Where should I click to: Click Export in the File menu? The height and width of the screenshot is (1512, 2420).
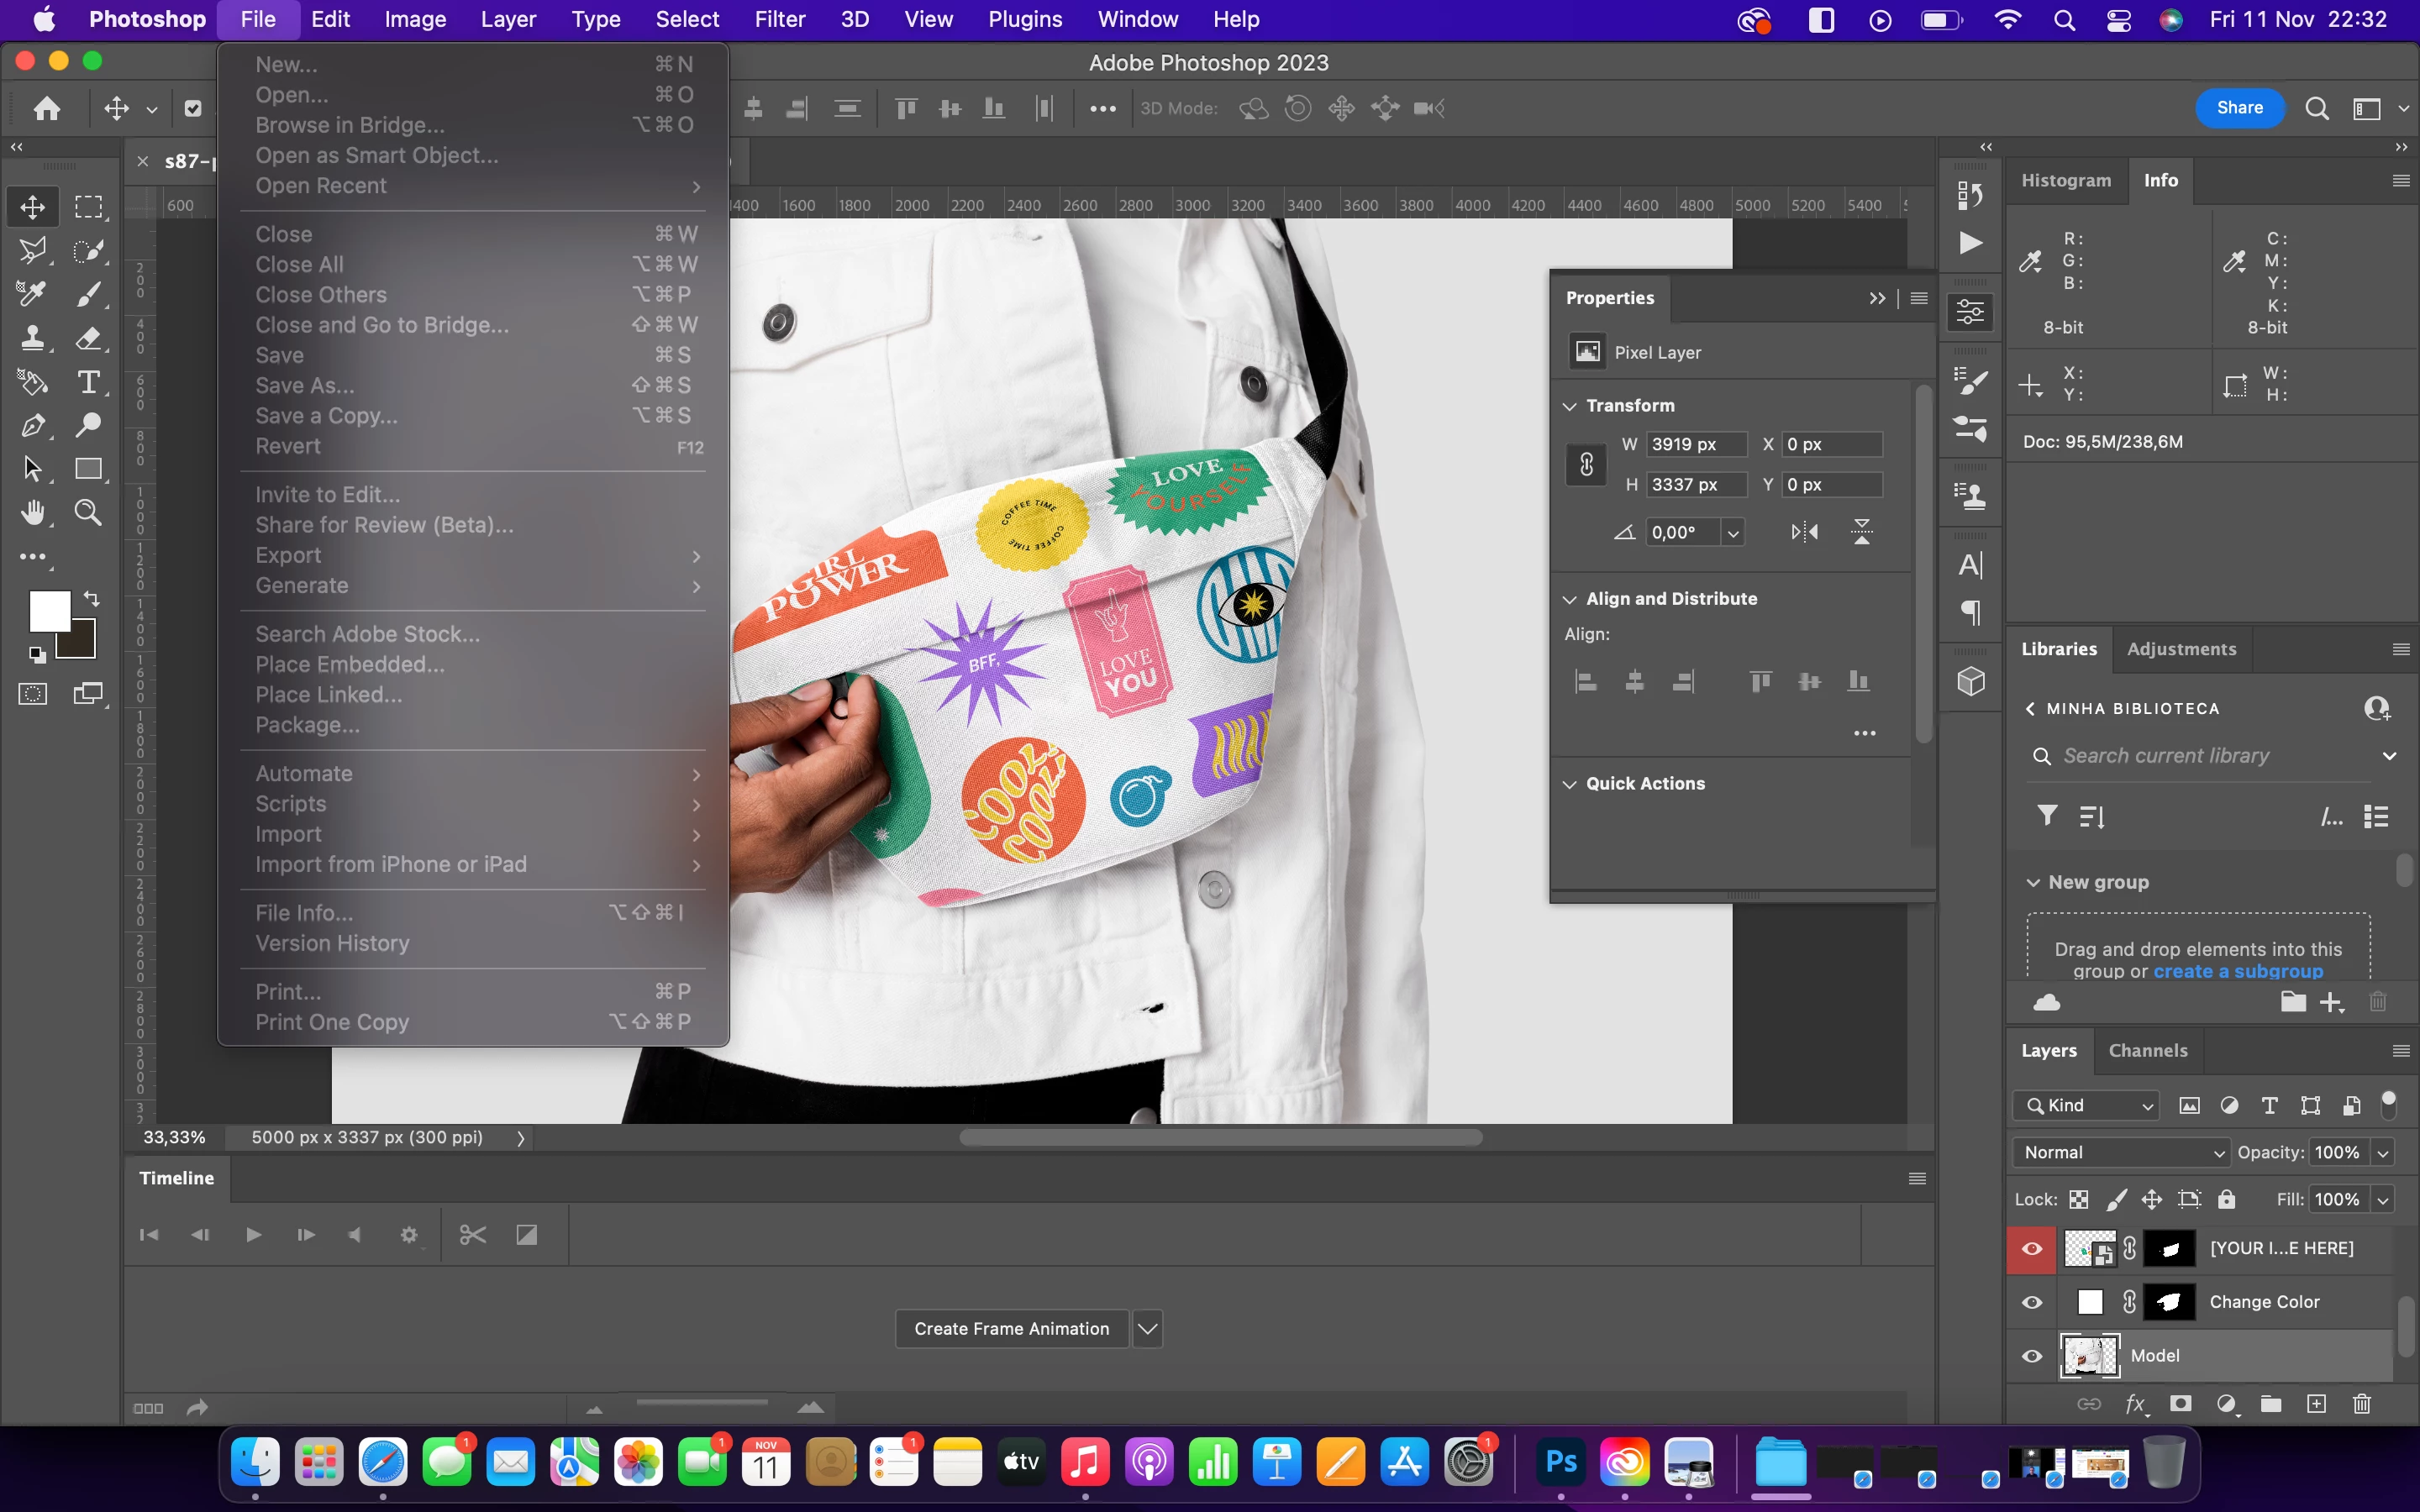[288, 555]
